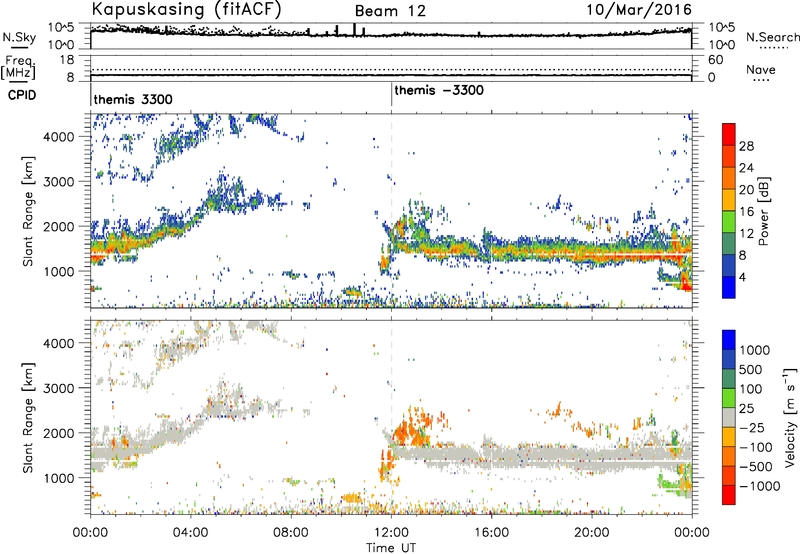Screen dimensions: 800x554
Task: Click the '08:00' time axis label
Action: tap(291, 532)
